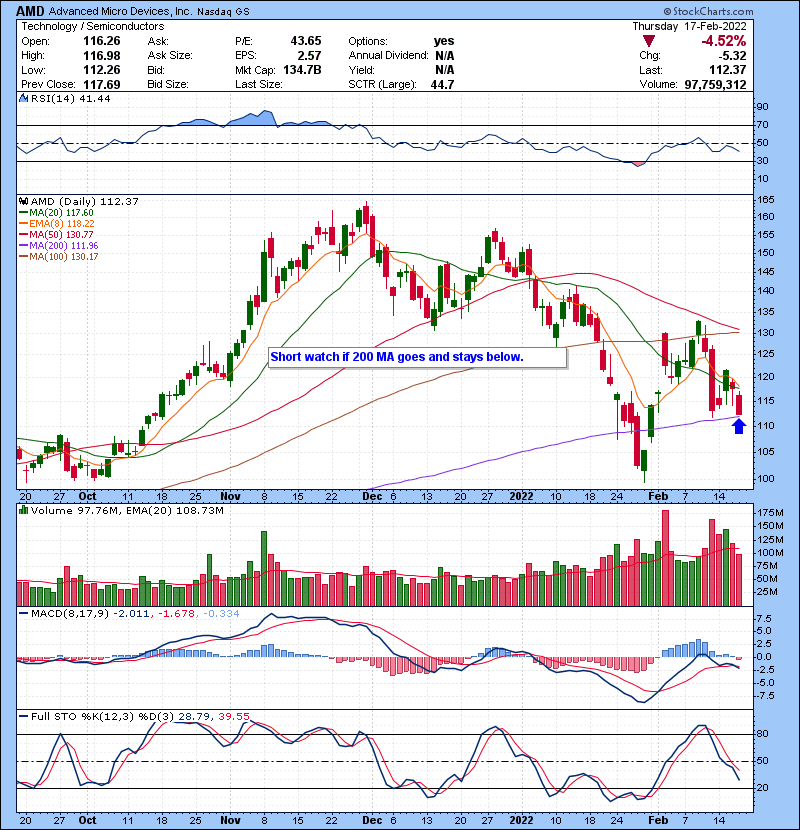This screenshot has width=800, height=830.
Task: Click the -7.5 label on MACD axis
Action: coord(768,696)
